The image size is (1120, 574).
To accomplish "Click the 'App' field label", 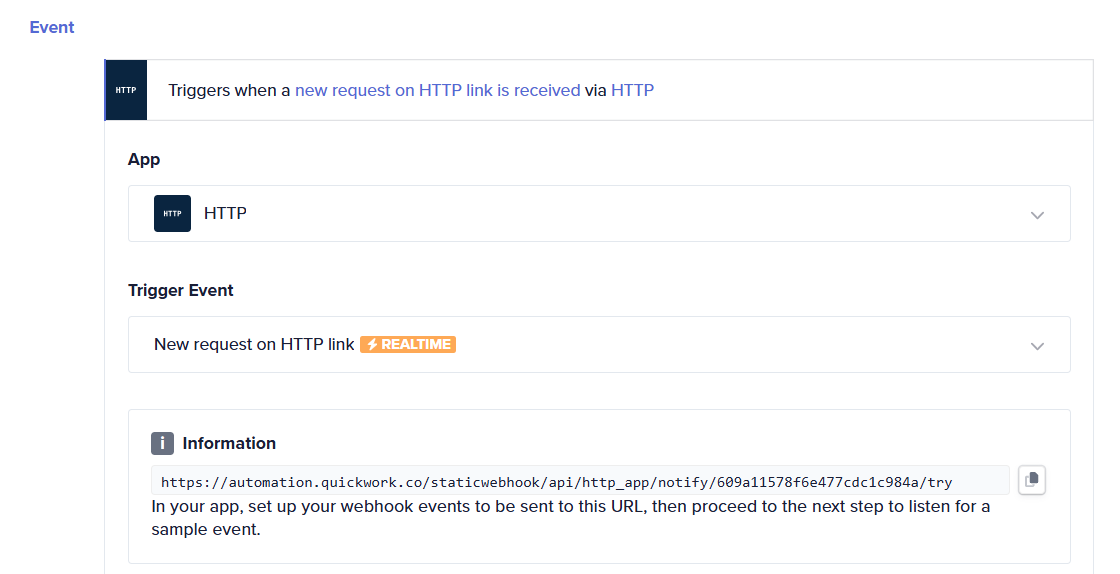I will 144,159.
